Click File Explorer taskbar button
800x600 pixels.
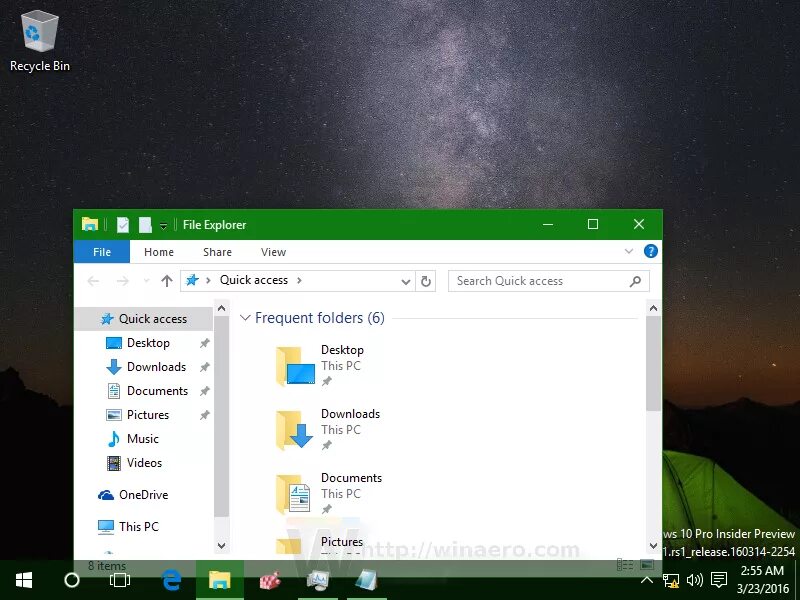220,580
